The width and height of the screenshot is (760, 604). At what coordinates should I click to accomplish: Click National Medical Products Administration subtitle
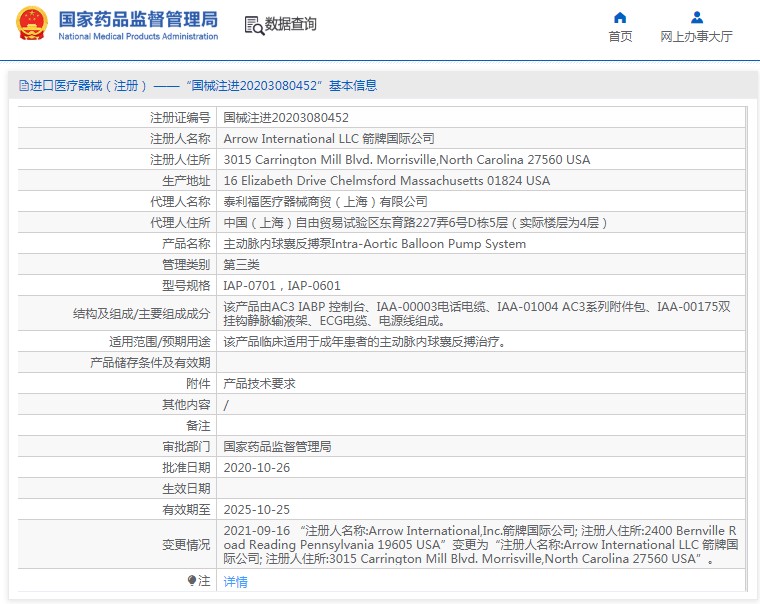coord(138,36)
